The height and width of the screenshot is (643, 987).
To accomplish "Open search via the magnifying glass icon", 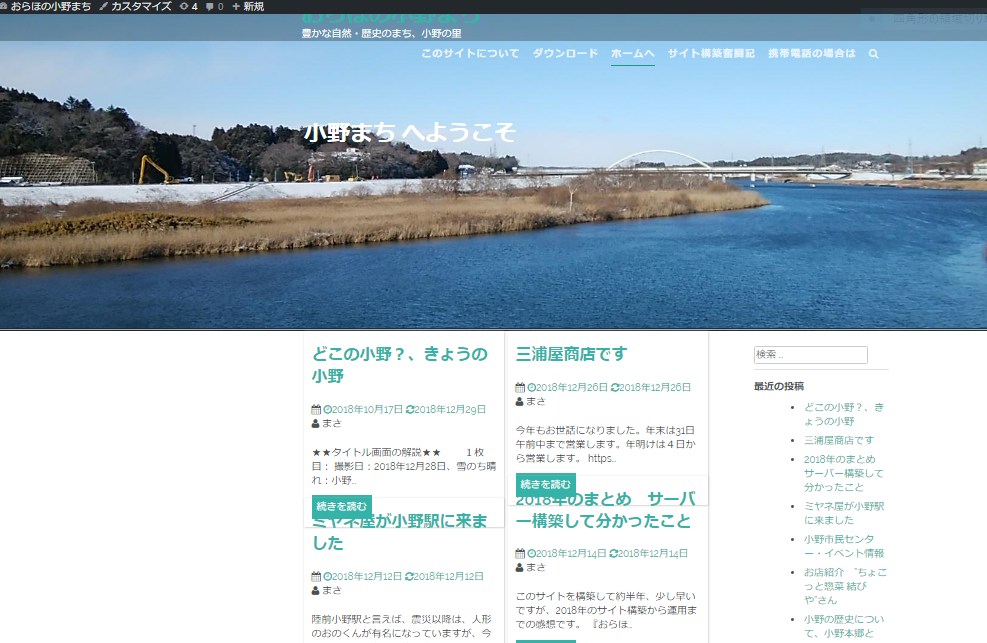I will click(x=873, y=54).
